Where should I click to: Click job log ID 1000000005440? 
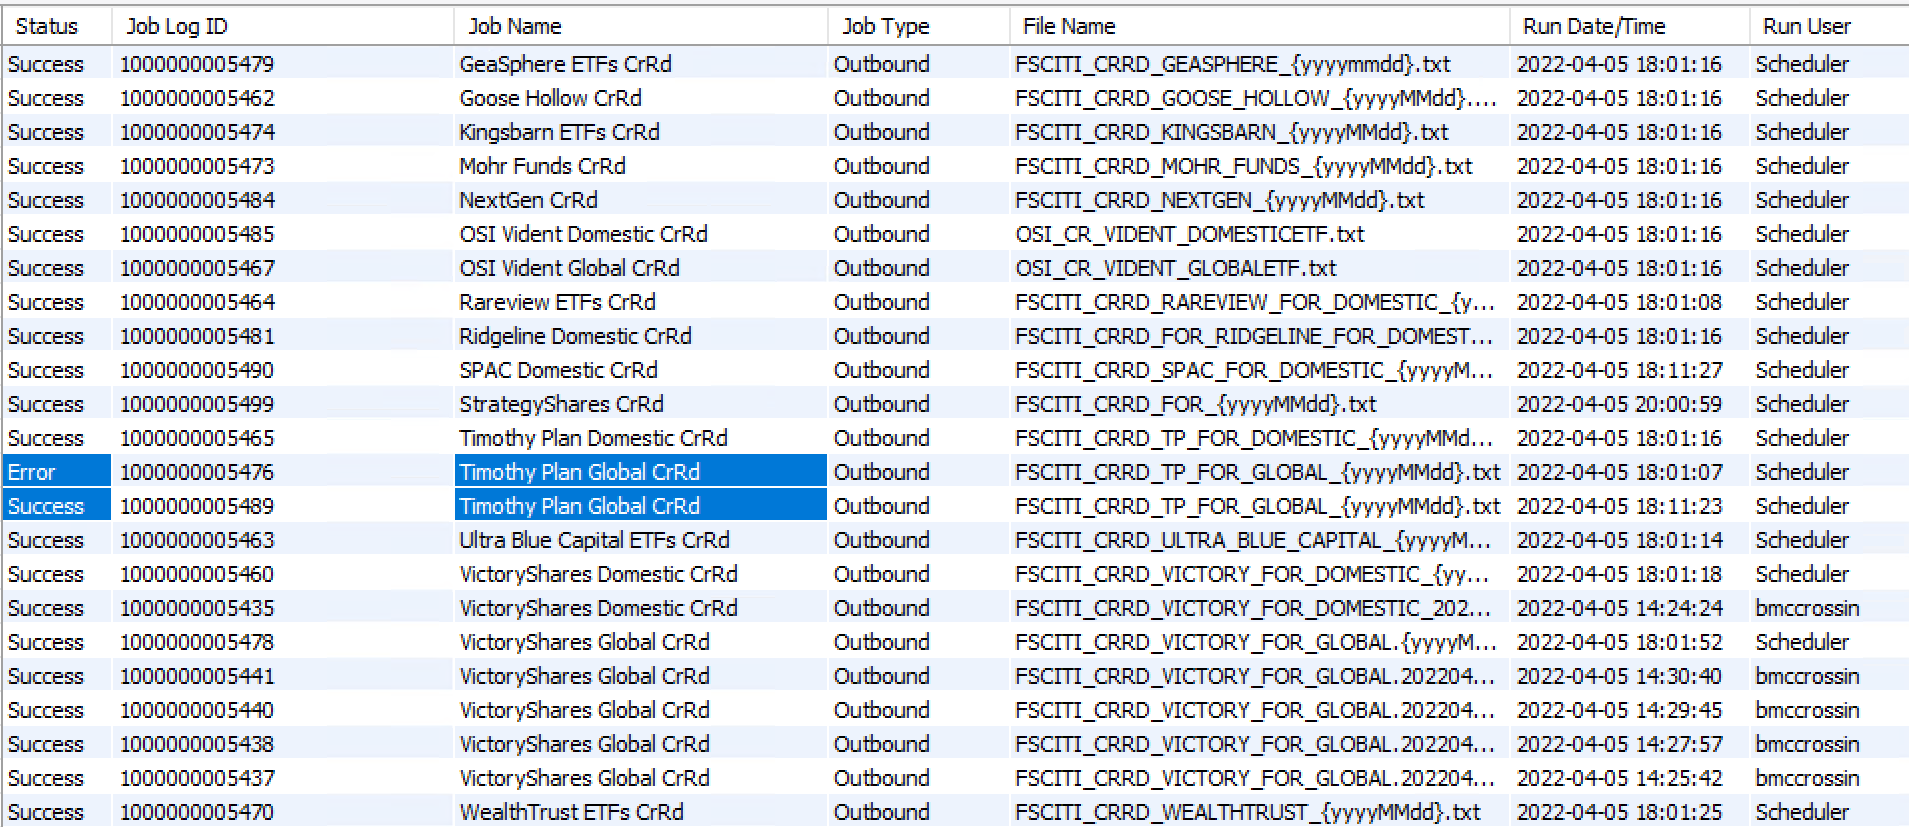tap(197, 710)
